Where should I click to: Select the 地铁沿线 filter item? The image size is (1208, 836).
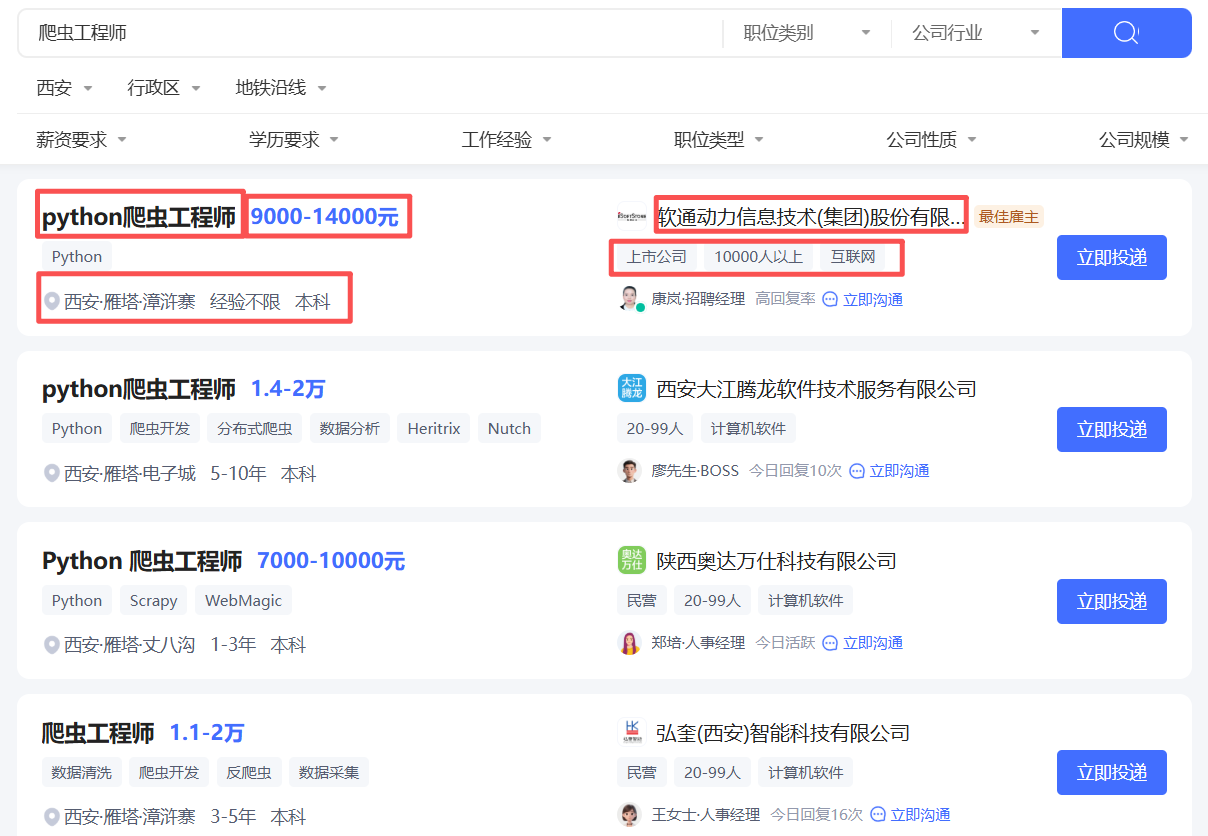click(280, 87)
